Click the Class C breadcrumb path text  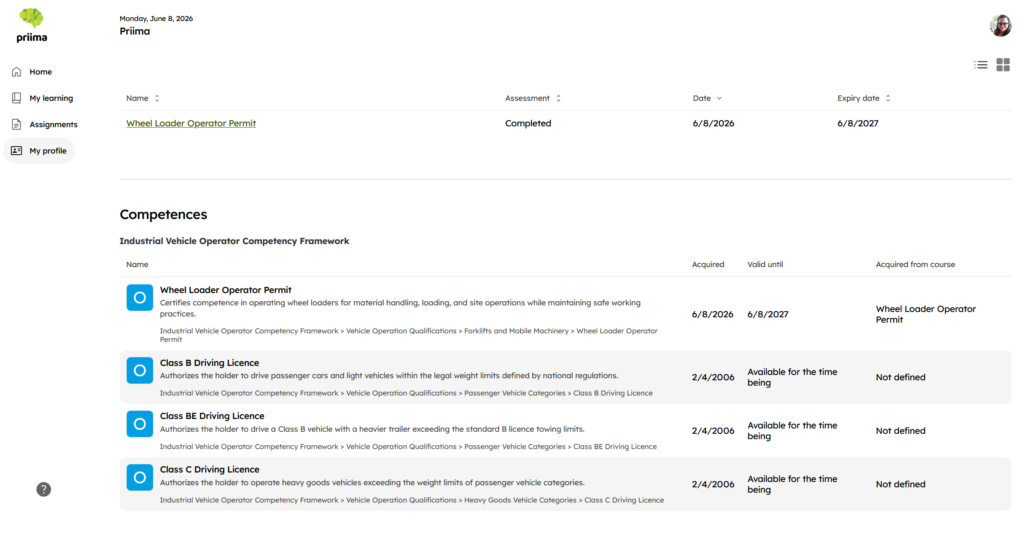coord(412,500)
